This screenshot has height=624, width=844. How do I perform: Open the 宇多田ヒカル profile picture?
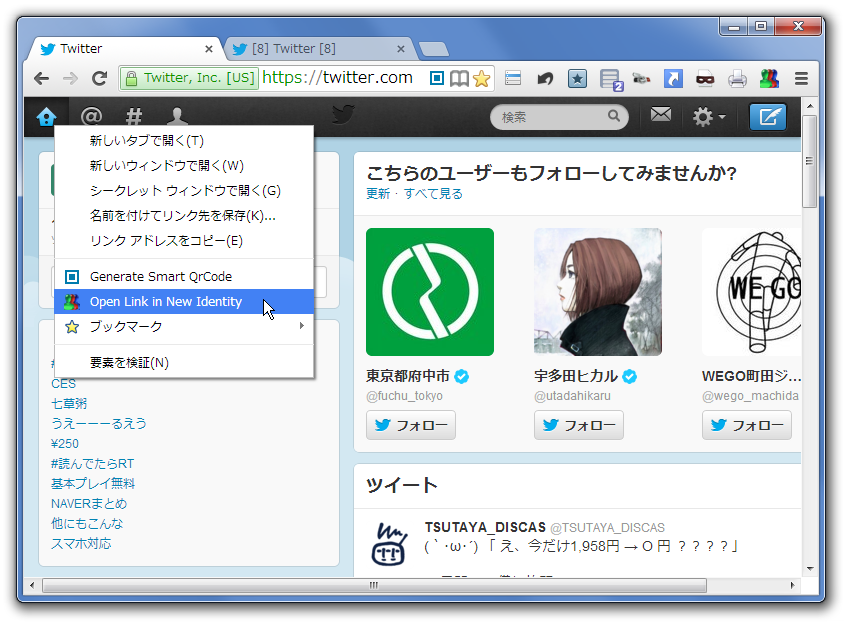click(x=598, y=292)
